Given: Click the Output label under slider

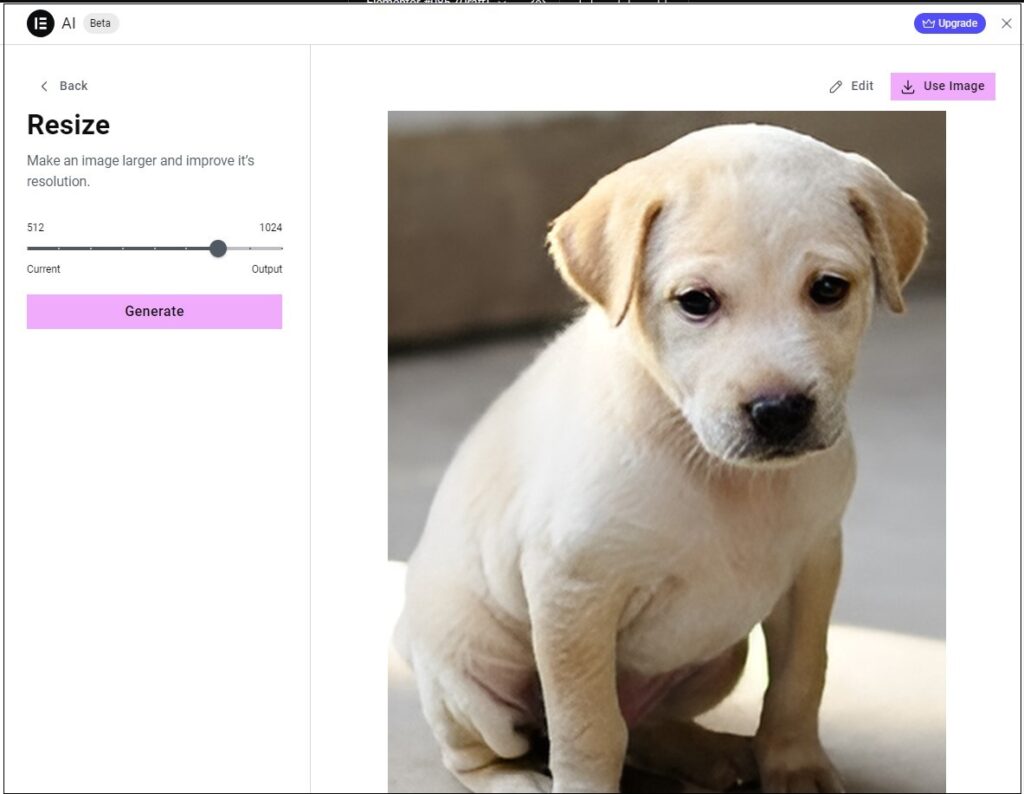Looking at the screenshot, I should pyautogui.click(x=266, y=269).
